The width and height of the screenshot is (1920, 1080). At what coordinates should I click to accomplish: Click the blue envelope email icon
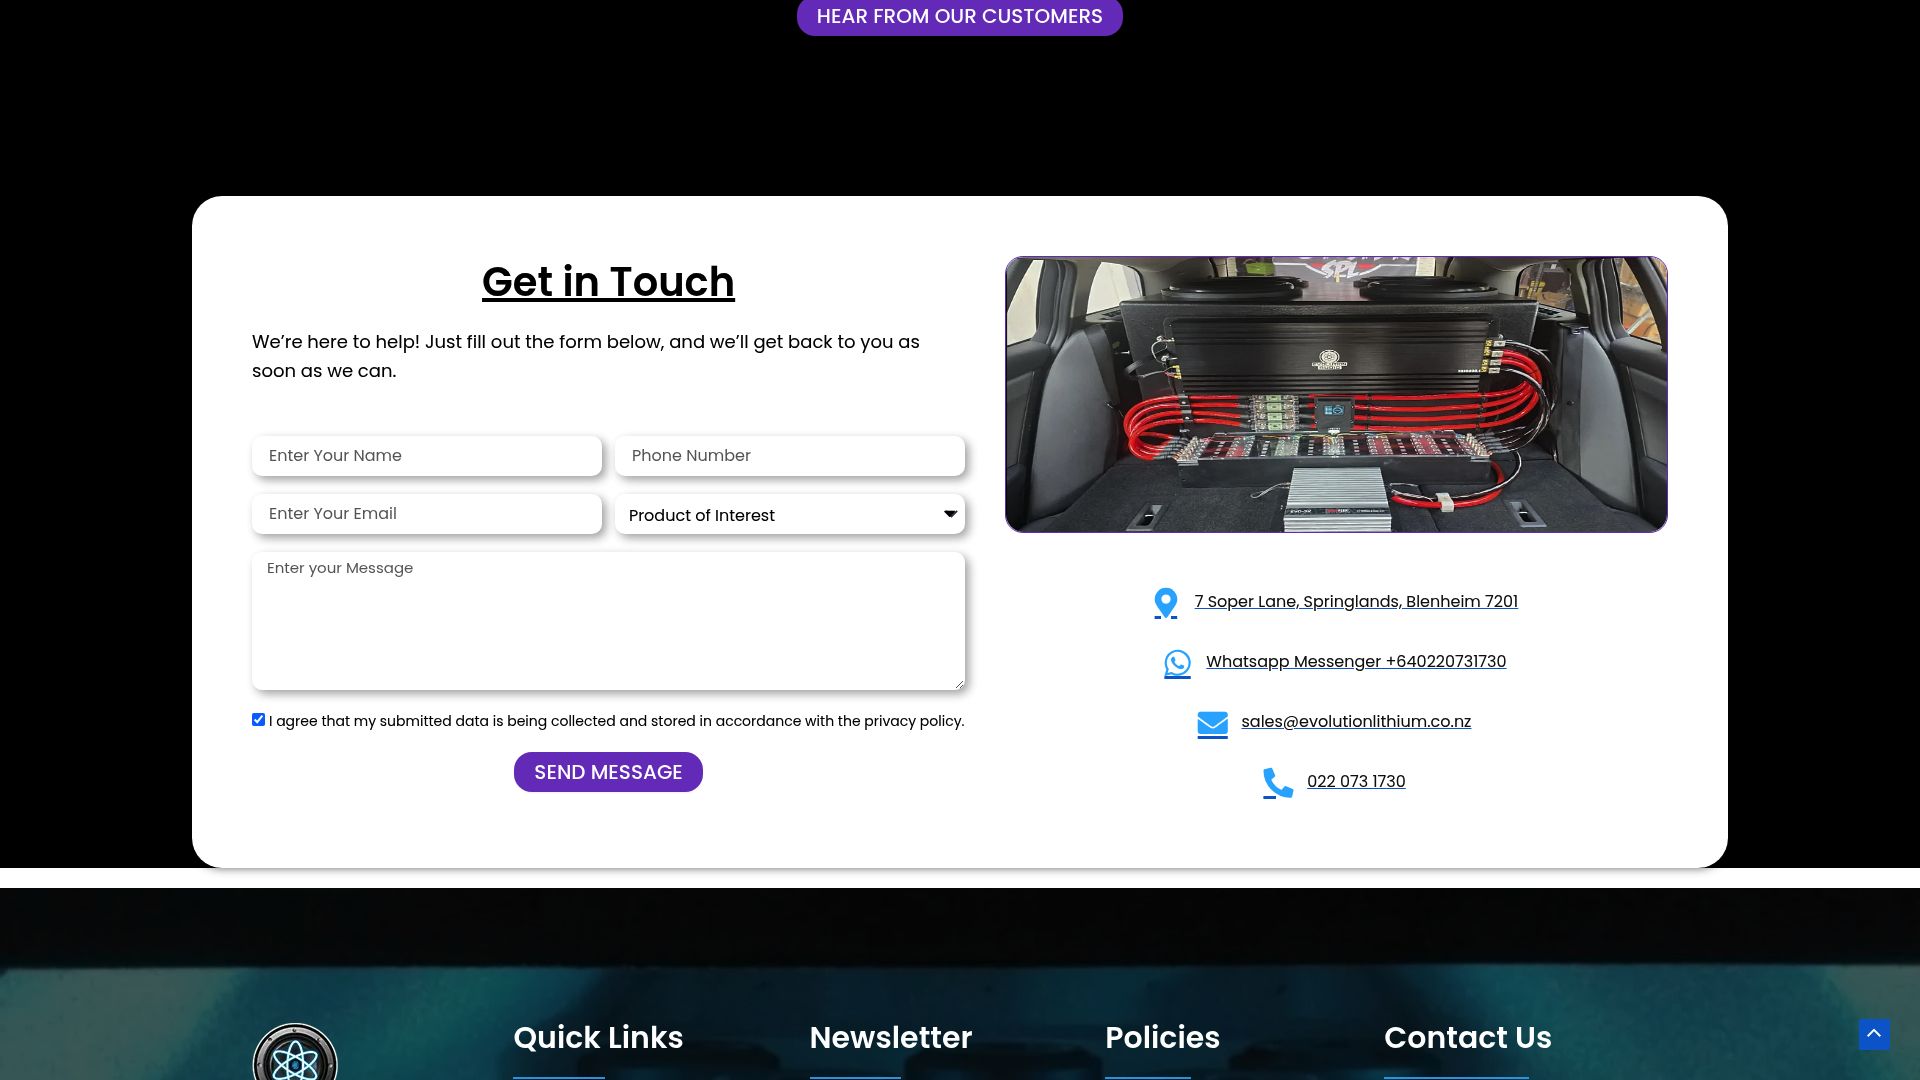[x=1212, y=723]
